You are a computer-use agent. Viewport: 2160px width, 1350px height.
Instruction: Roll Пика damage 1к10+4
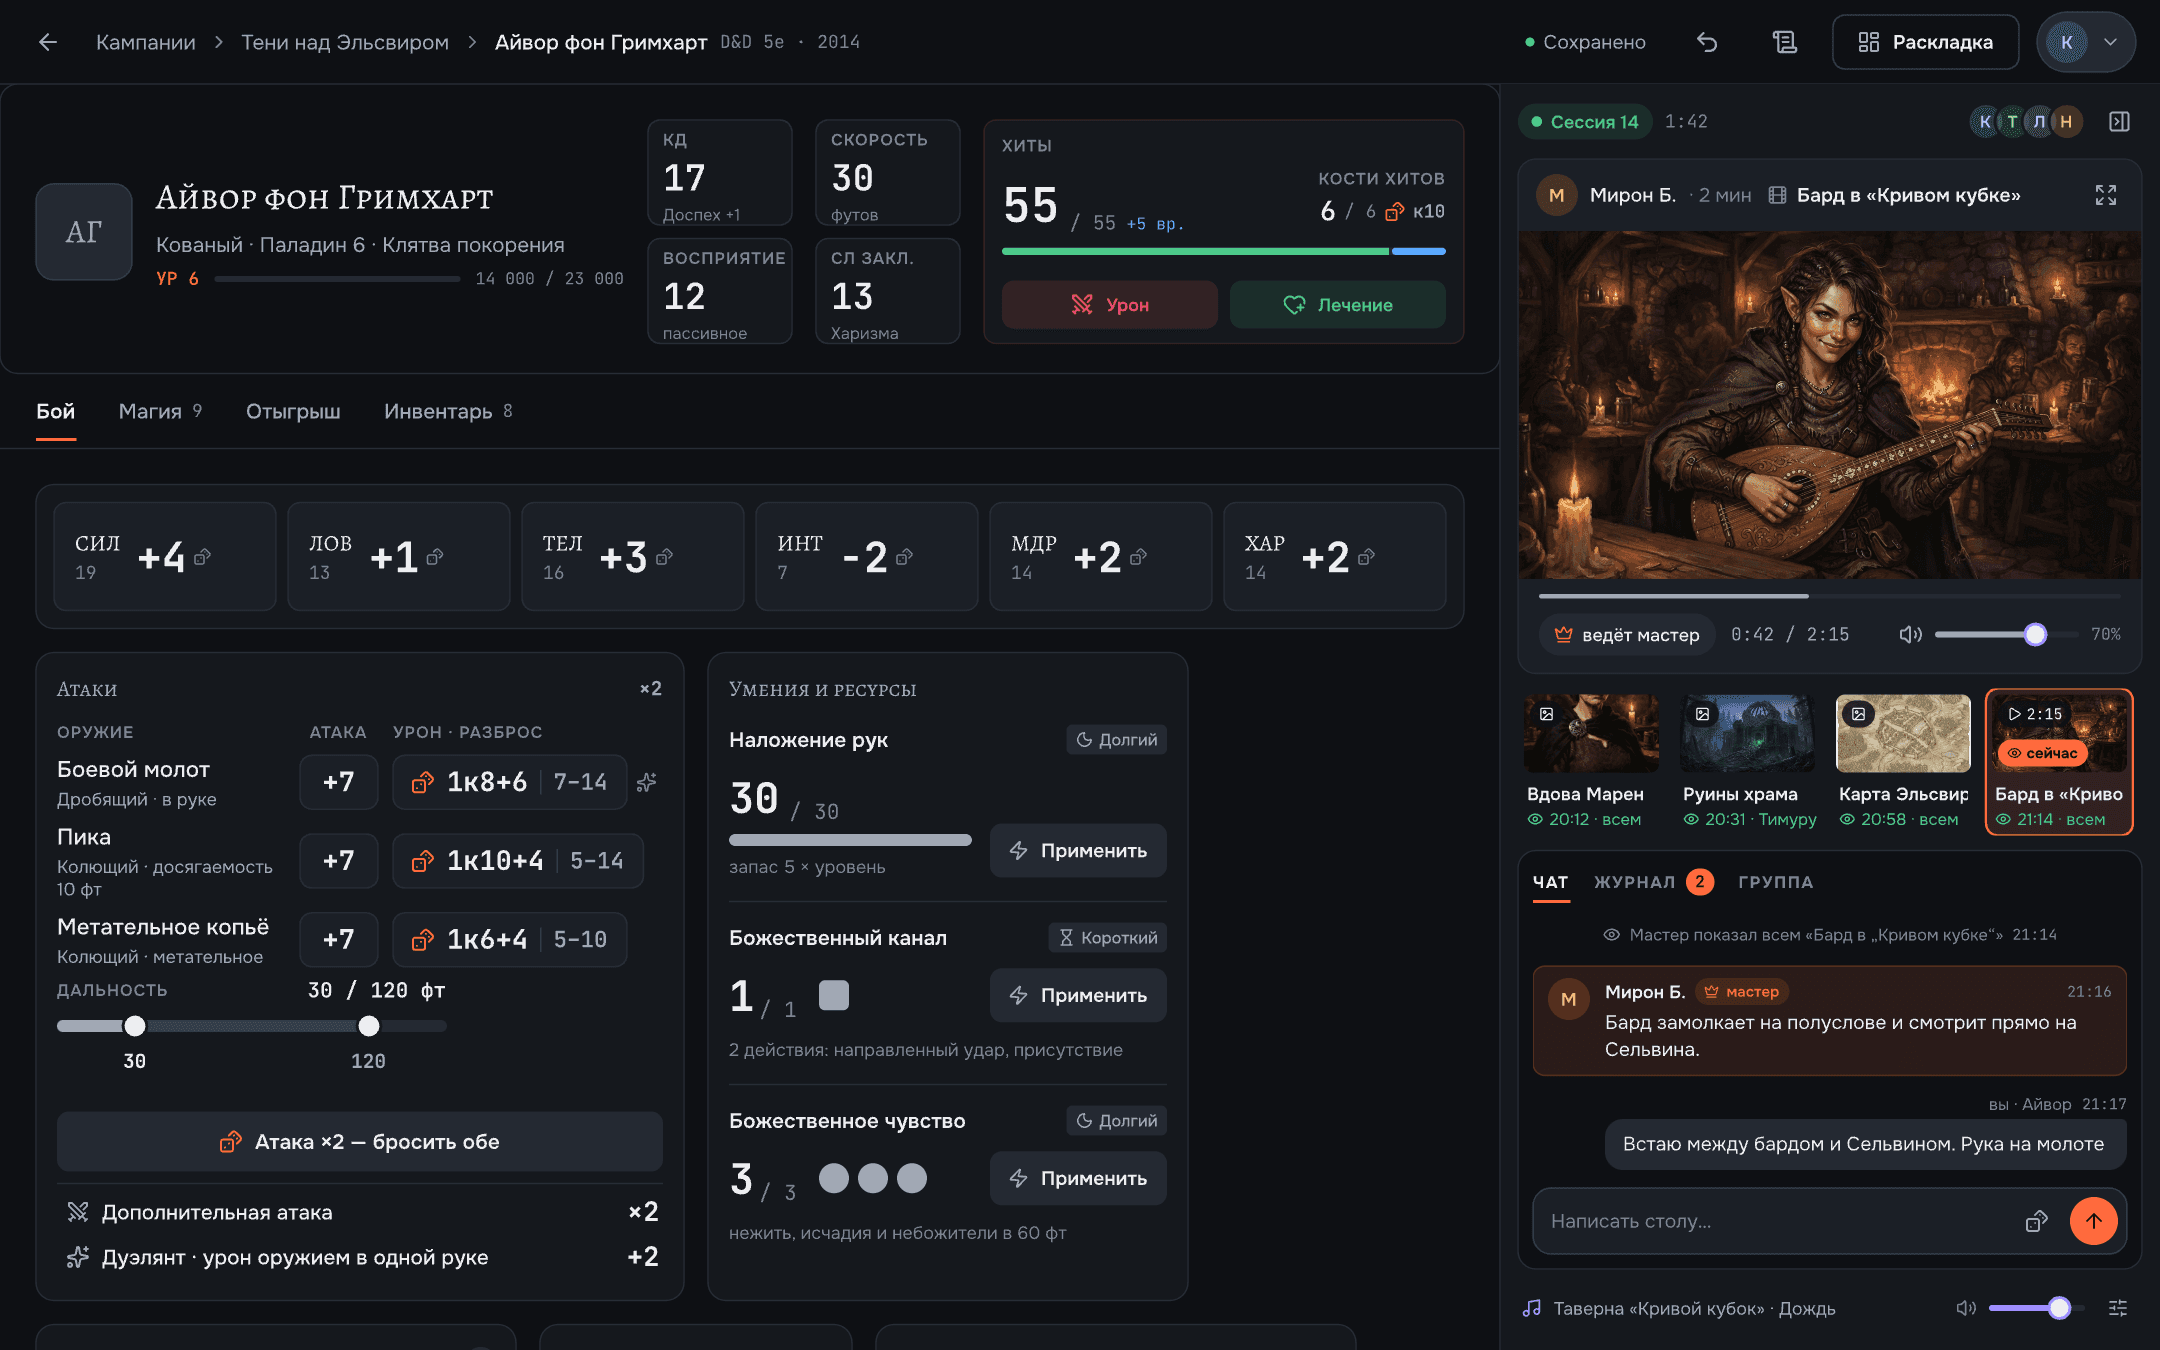(x=518, y=861)
